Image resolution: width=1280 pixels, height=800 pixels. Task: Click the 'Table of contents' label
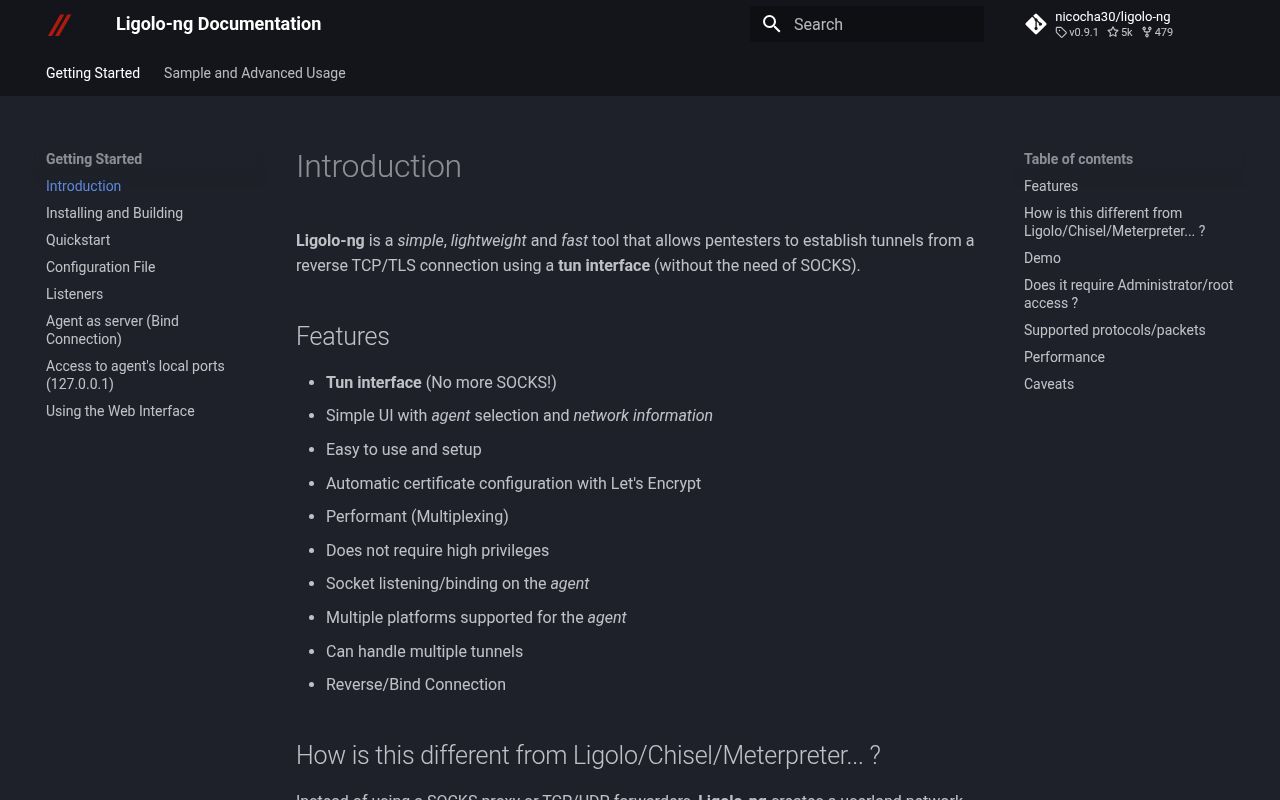(x=1078, y=159)
